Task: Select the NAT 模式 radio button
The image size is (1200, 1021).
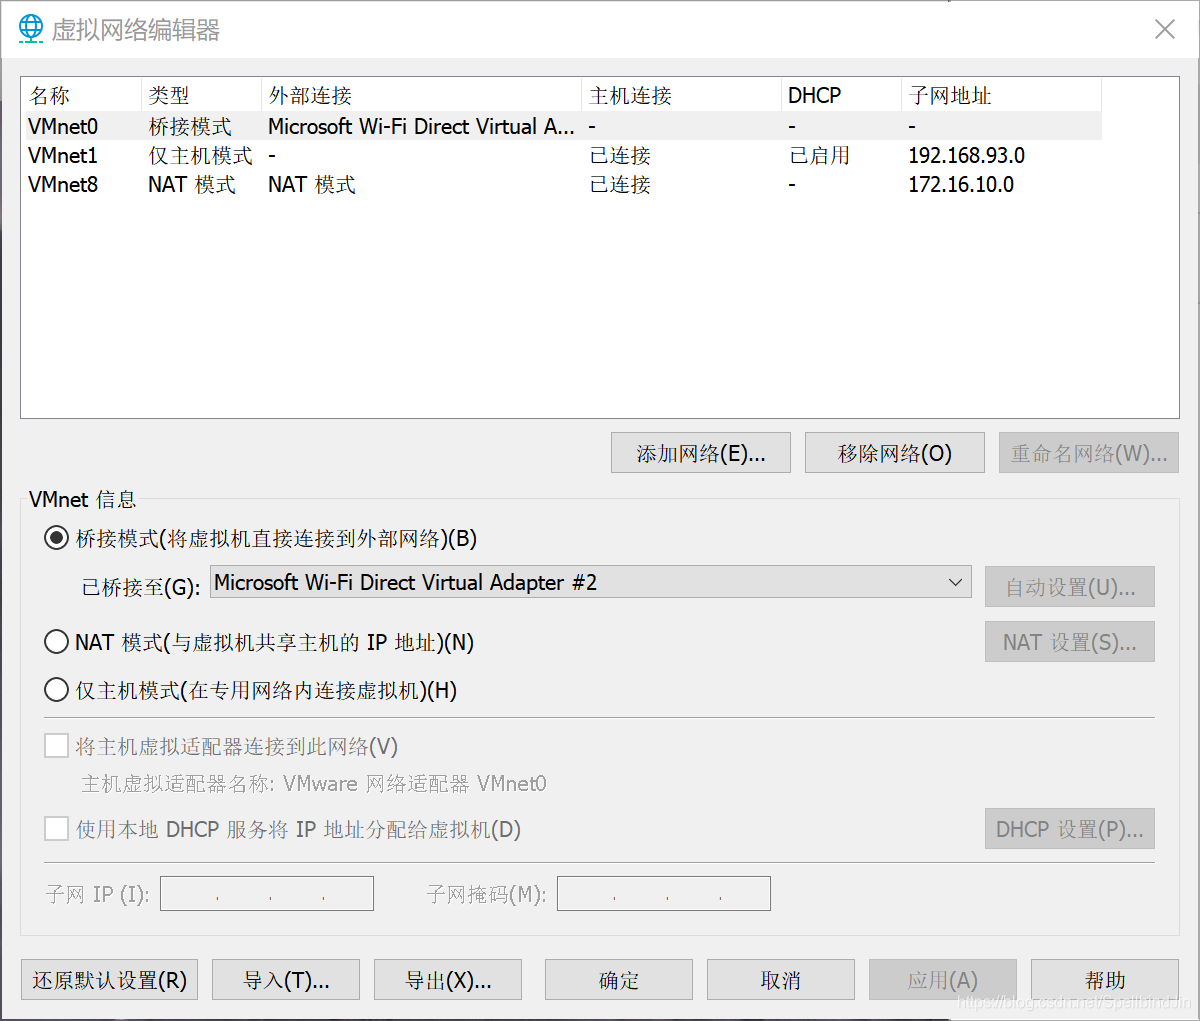Action: tap(57, 642)
